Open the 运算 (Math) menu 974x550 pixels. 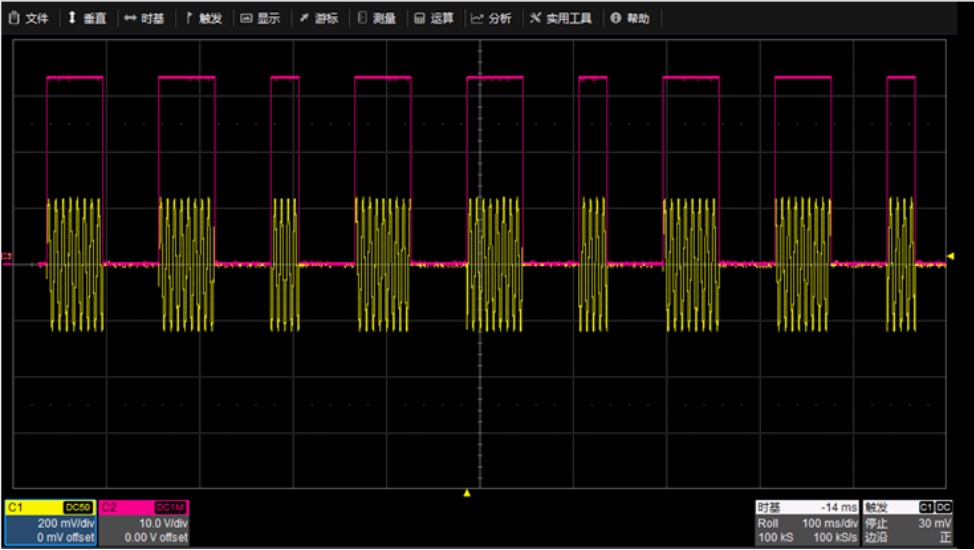tap(434, 18)
